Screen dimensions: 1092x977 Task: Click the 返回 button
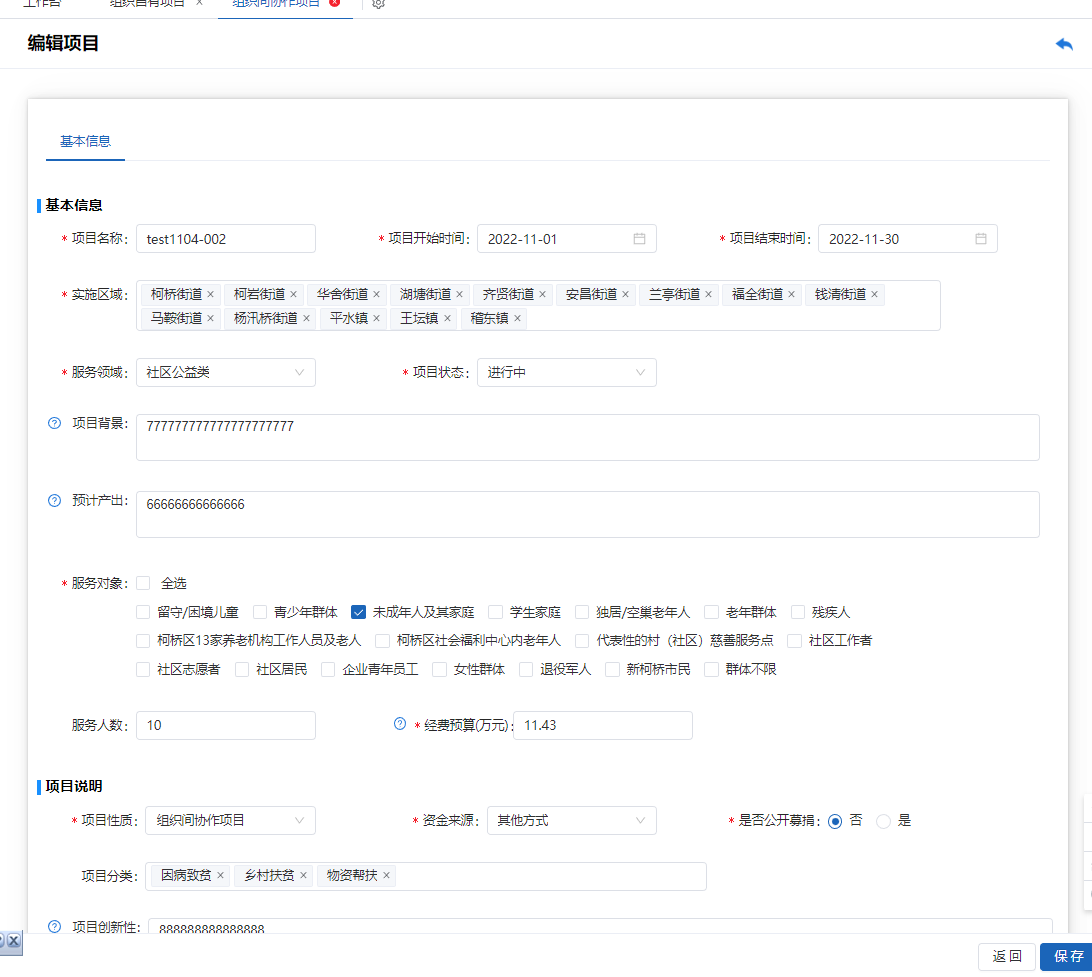click(1007, 956)
